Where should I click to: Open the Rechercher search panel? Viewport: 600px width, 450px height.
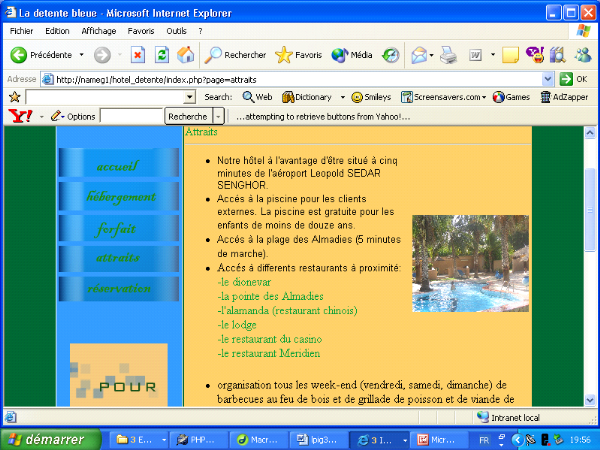coord(235,55)
